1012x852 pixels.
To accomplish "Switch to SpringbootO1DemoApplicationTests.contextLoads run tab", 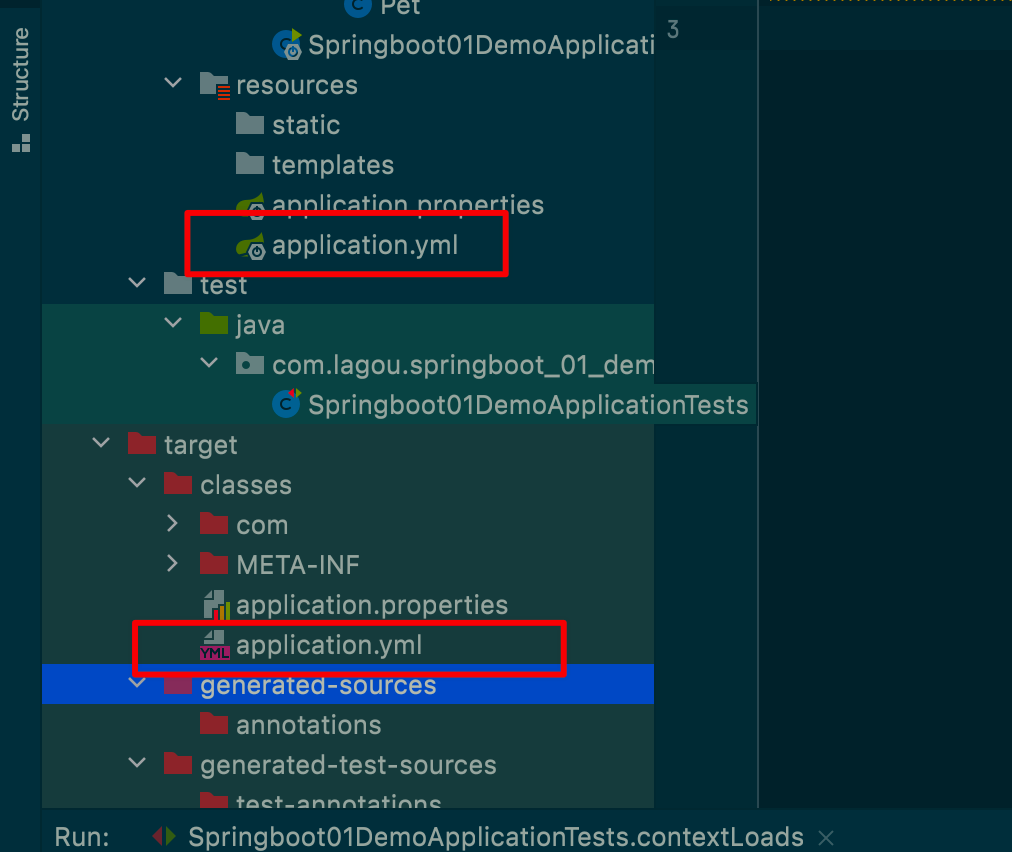I will [496, 837].
